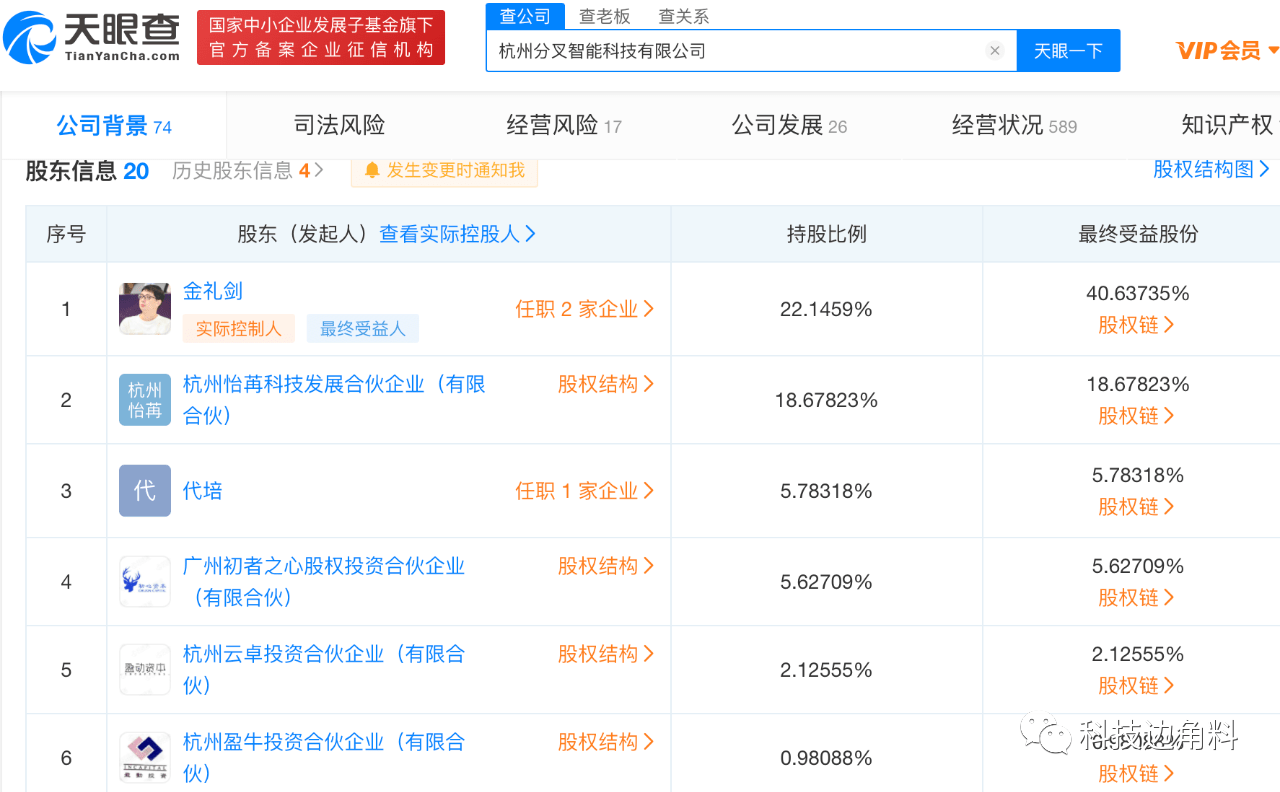Viewport: 1280px width, 792px height.
Task: Click 杭州盈牛投资 company logo icon
Action: pos(145,758)
